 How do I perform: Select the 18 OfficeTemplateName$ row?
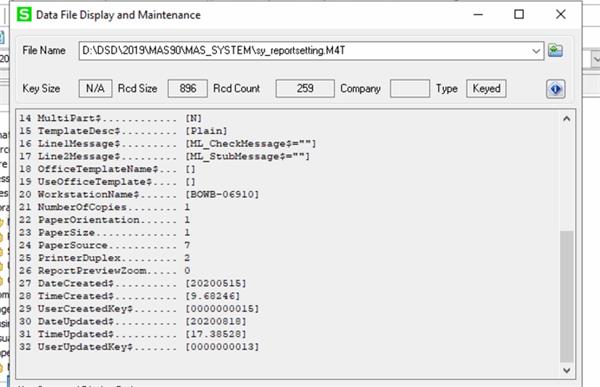click(108, 169)
